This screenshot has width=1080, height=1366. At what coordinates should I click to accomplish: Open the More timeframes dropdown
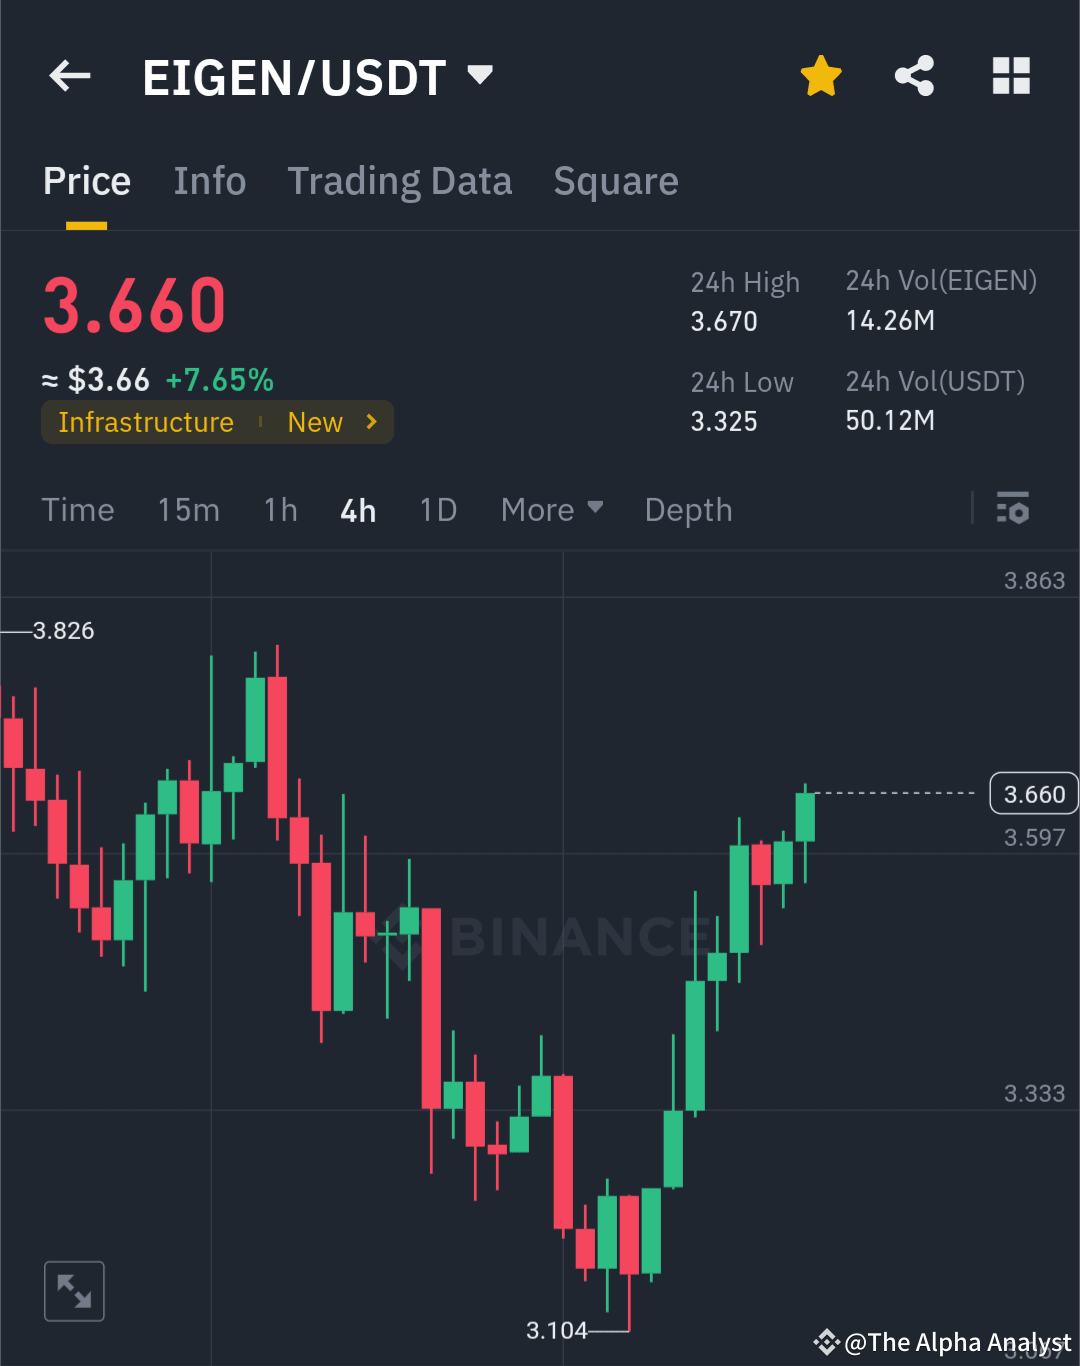[551, 509]
